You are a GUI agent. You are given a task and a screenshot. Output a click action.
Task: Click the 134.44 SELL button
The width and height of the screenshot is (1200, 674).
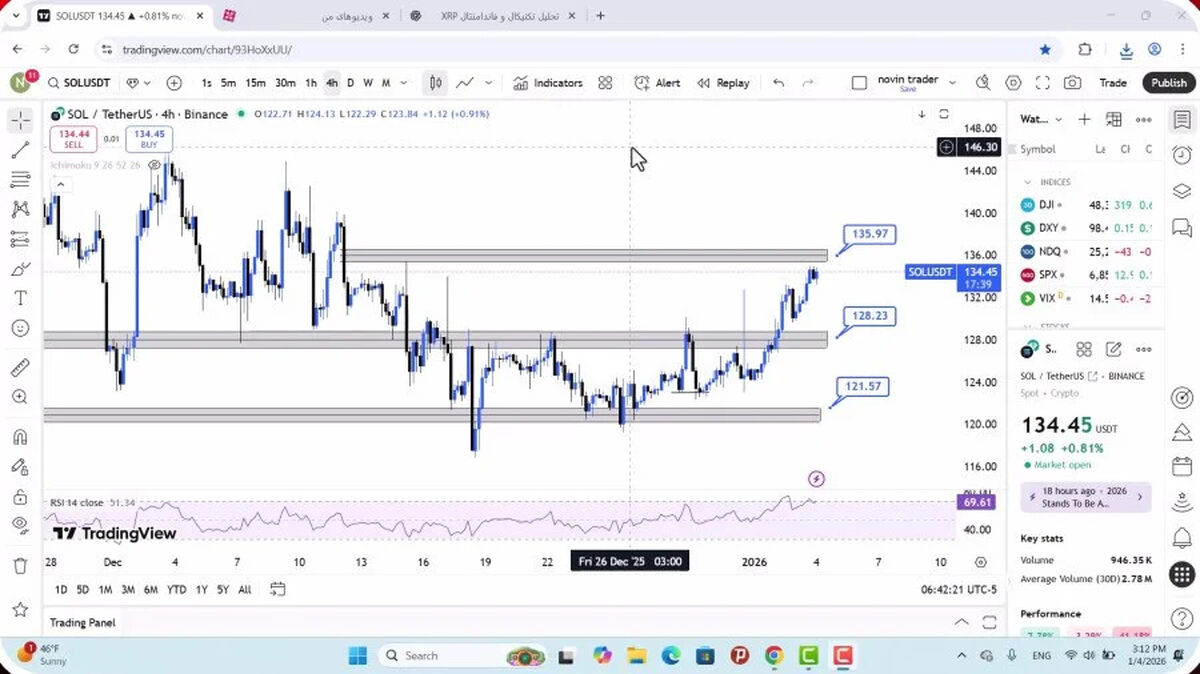[x=74, y=139]
